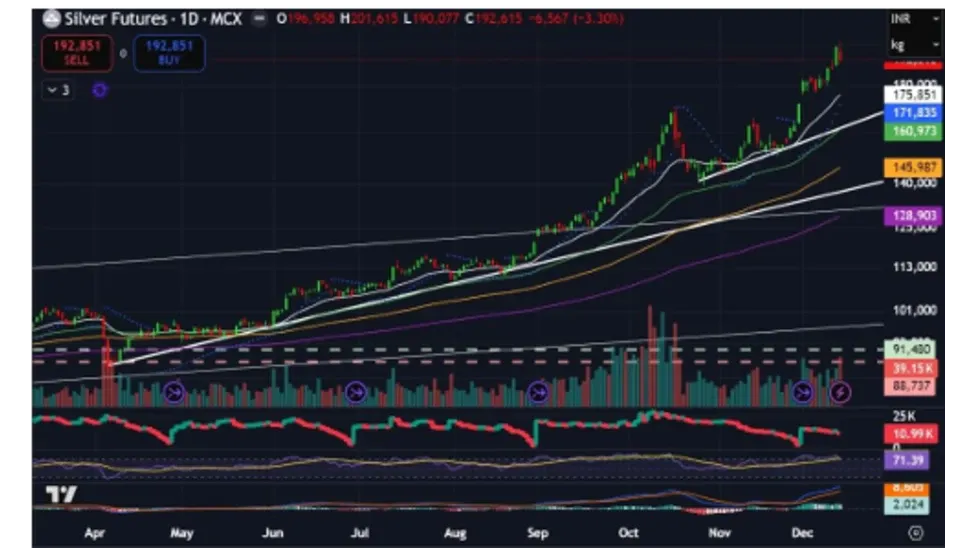
Task: Open the Silver Futures · 1D · MCX symbol title
Action: (153, 19)
